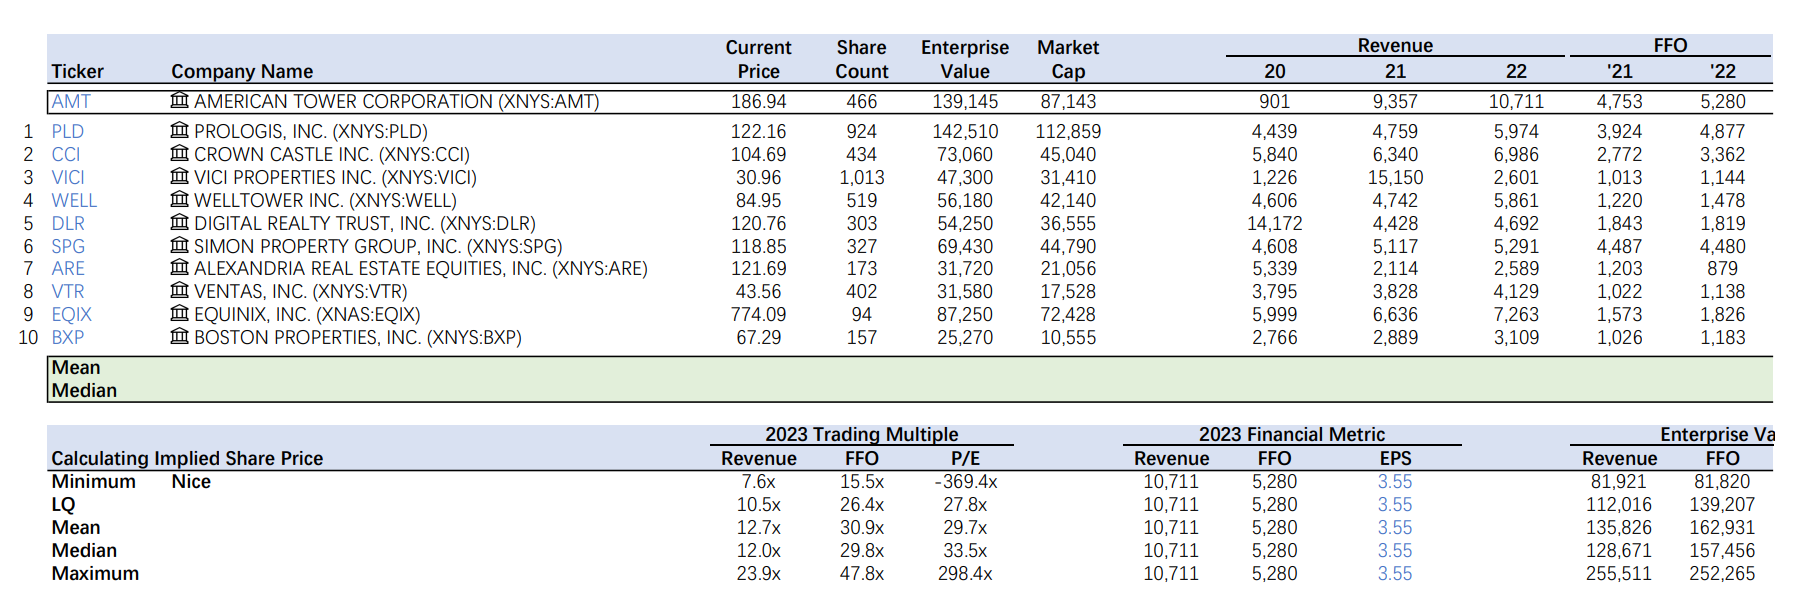The width and height of the screenshot is (1806, 603).
Task: Select VICI's 15,150 revenue cell
Action: (1395, 178)
